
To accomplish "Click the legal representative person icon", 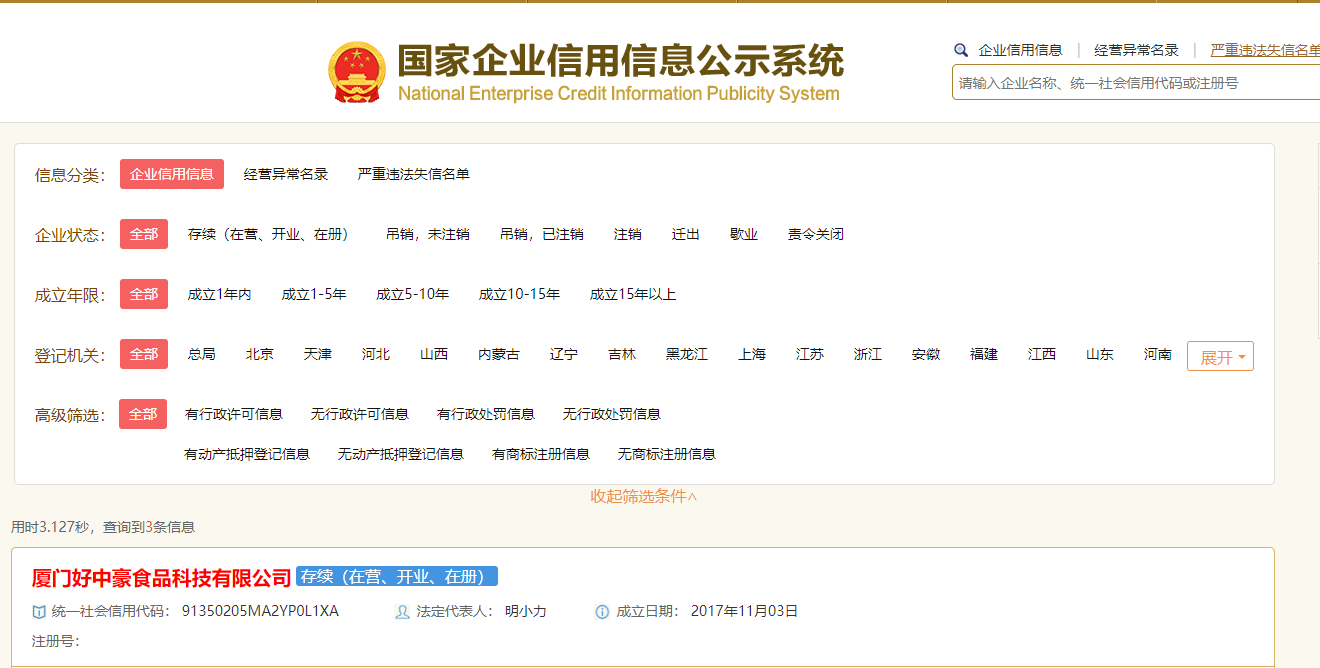I will point(402,611).
